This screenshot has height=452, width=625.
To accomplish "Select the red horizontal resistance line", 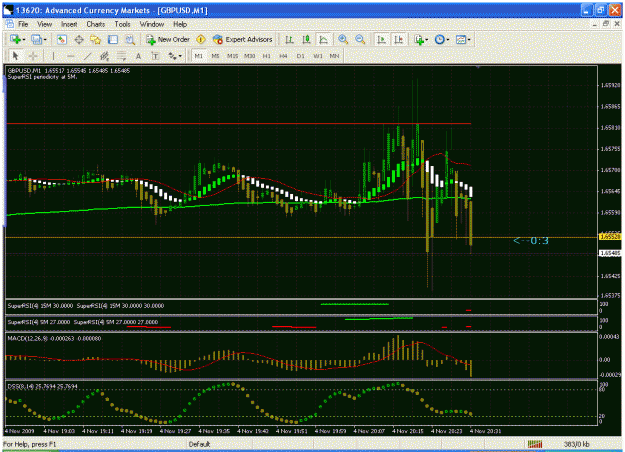I will [238, 124].
